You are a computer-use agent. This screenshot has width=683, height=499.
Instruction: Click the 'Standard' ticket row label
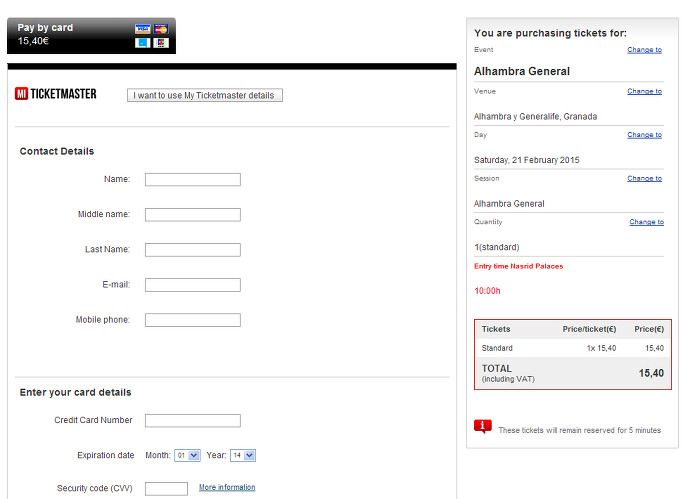click(x=497, y=348)
